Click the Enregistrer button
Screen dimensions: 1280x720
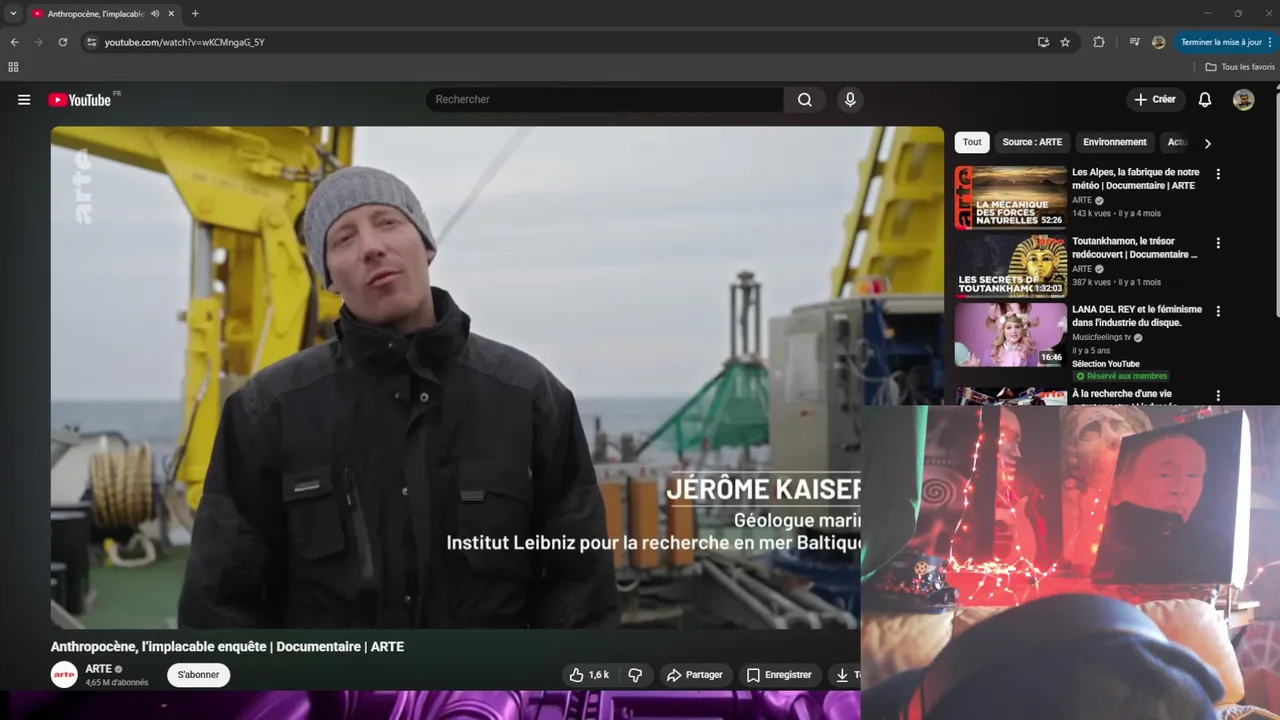click(x=779, y=675)
